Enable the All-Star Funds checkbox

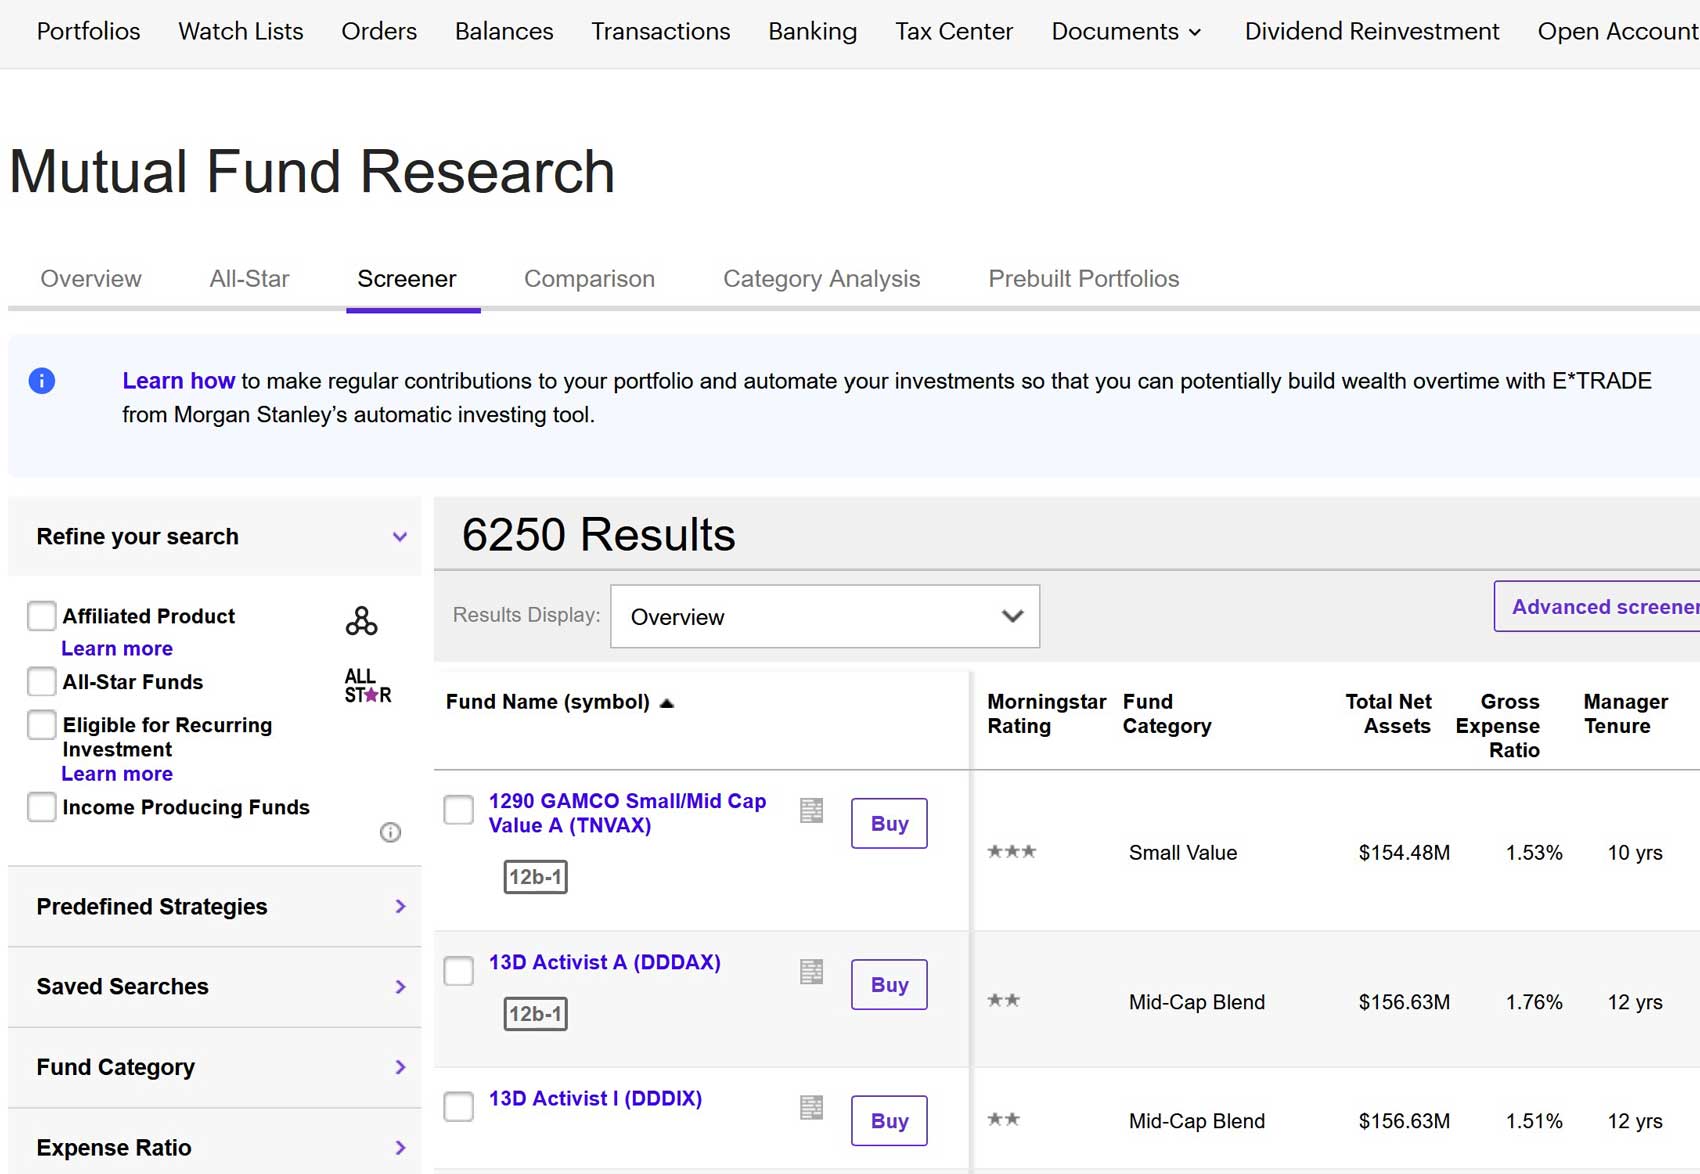coord(41,682)
